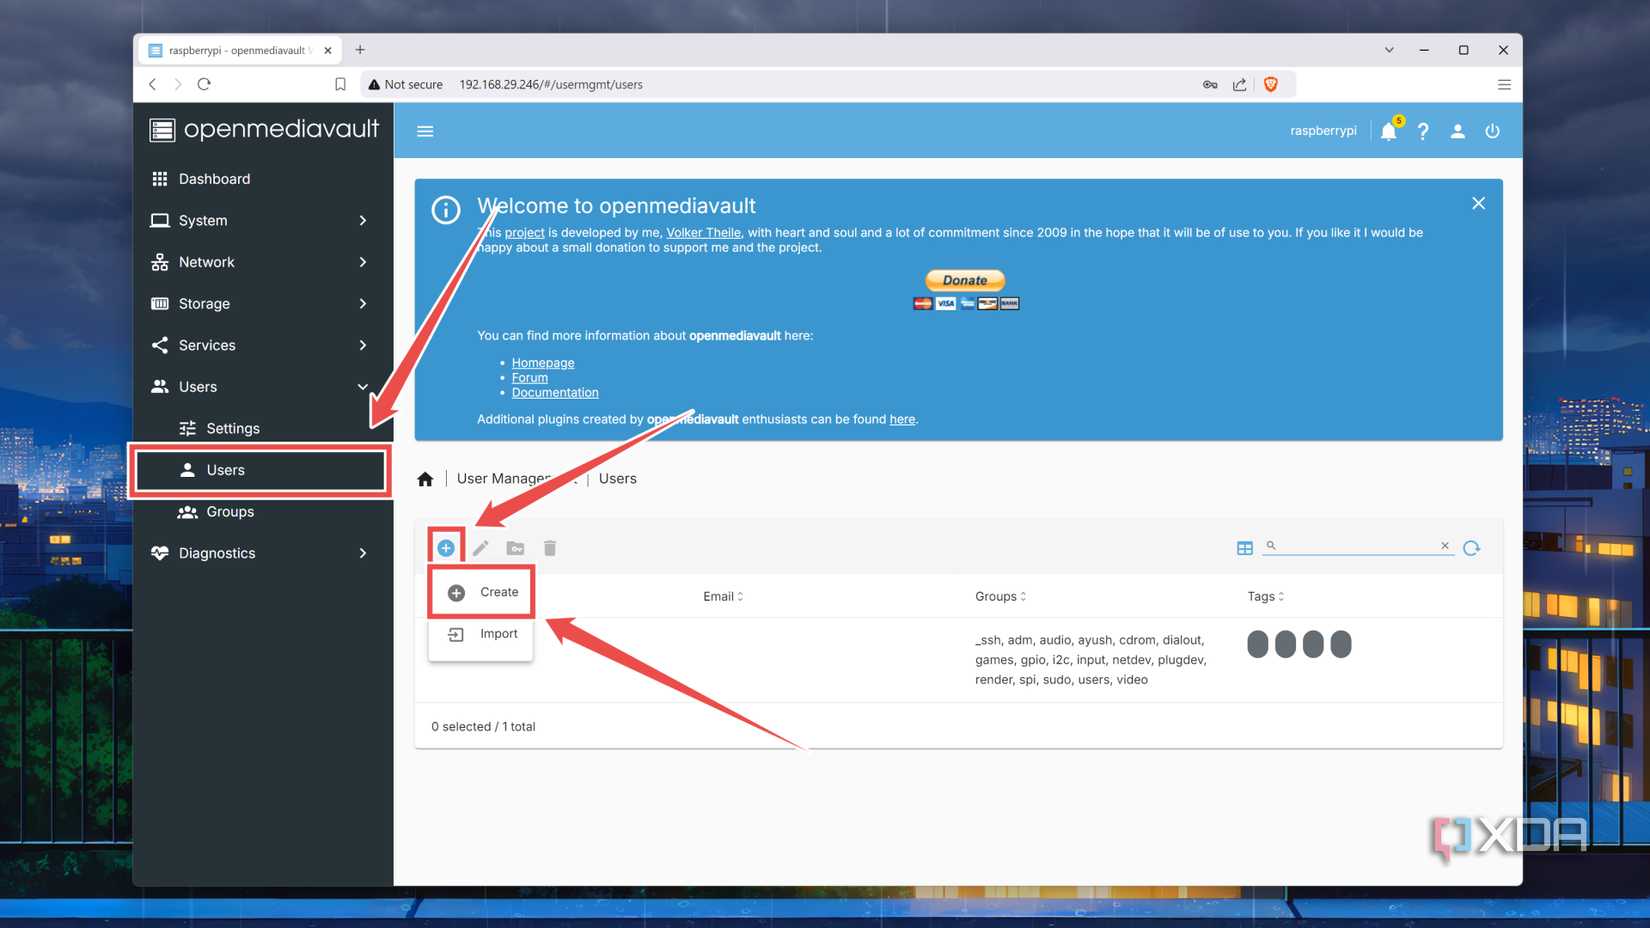Open the Dashboard page
The width and height of the screenshot is (1650, 928).
pyautogui.click(x=263, y=179)
